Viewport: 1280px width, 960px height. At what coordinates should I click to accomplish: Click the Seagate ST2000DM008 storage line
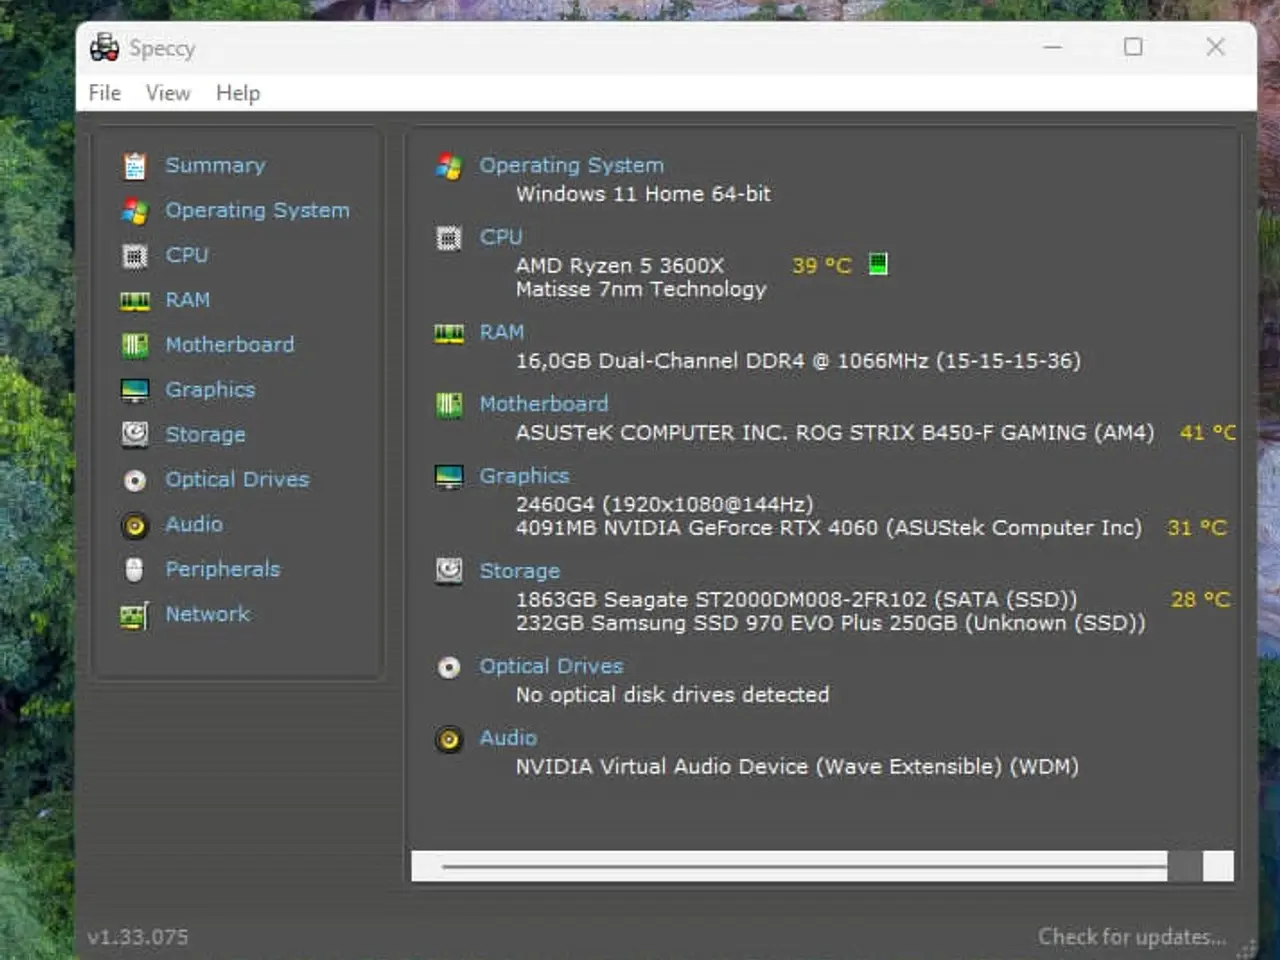(796, 600)
